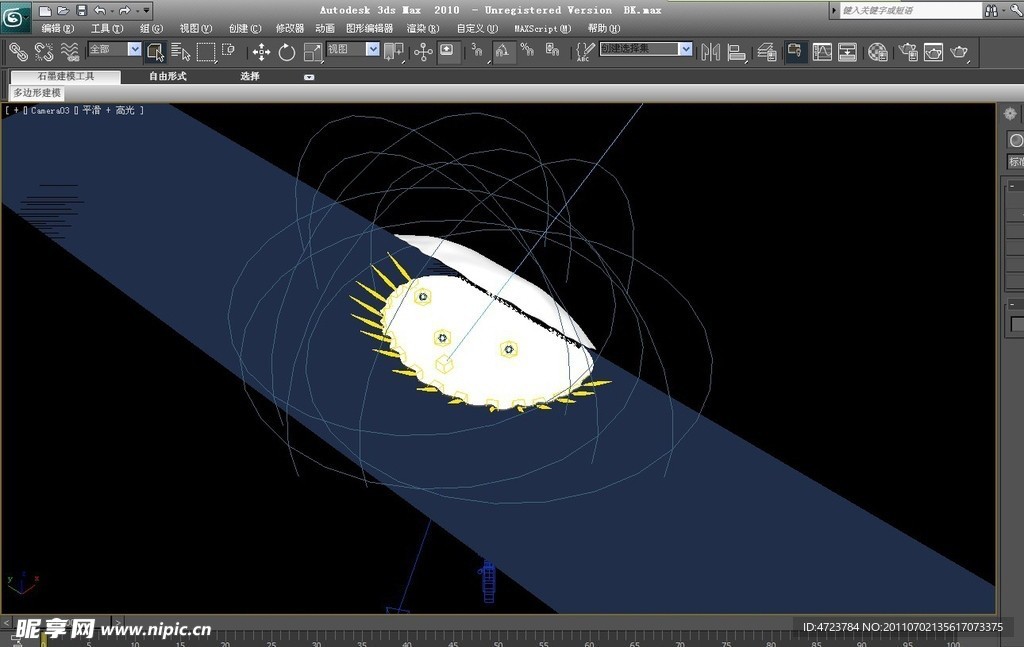
Task: Open the Layer Manager icon
Action: (767, 52)
